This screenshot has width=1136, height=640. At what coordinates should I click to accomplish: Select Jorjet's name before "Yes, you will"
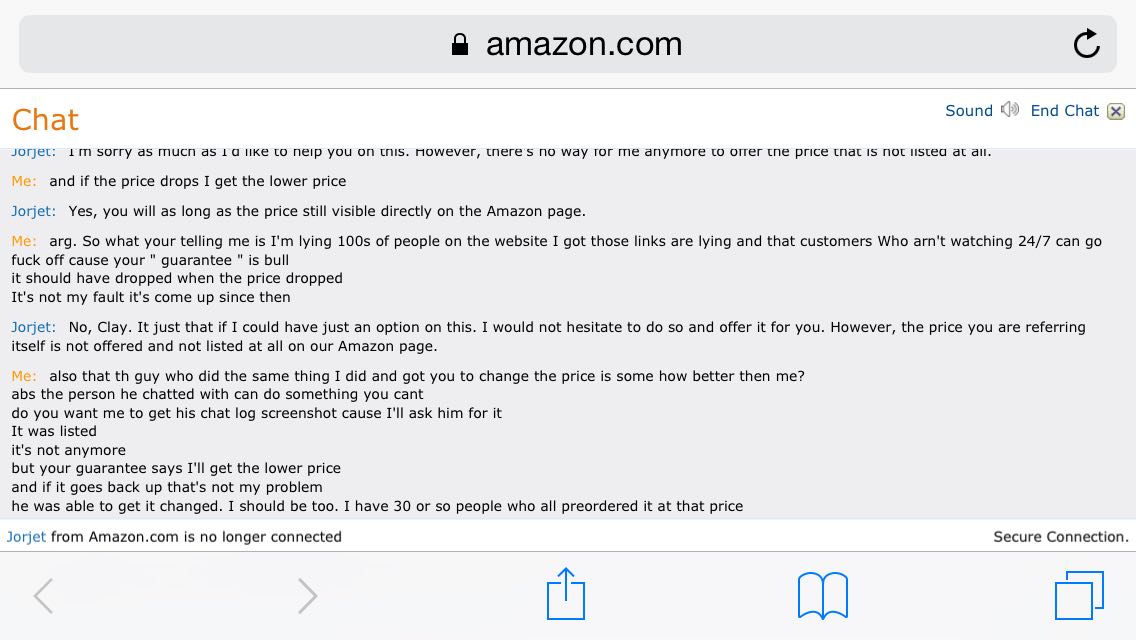click(33, 211)
